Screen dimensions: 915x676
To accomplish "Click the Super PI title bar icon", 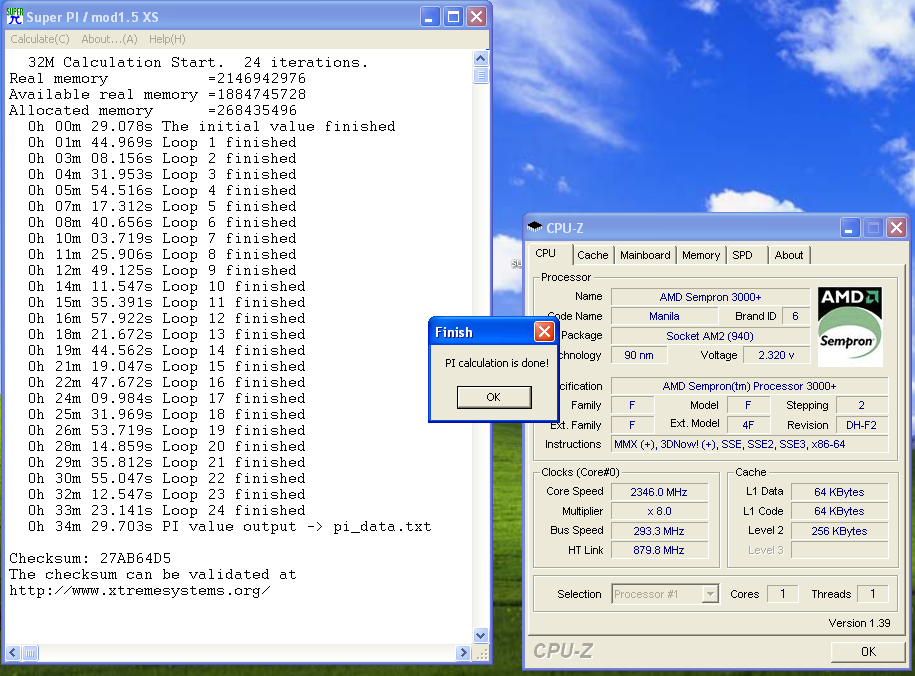I will point(15,16).
